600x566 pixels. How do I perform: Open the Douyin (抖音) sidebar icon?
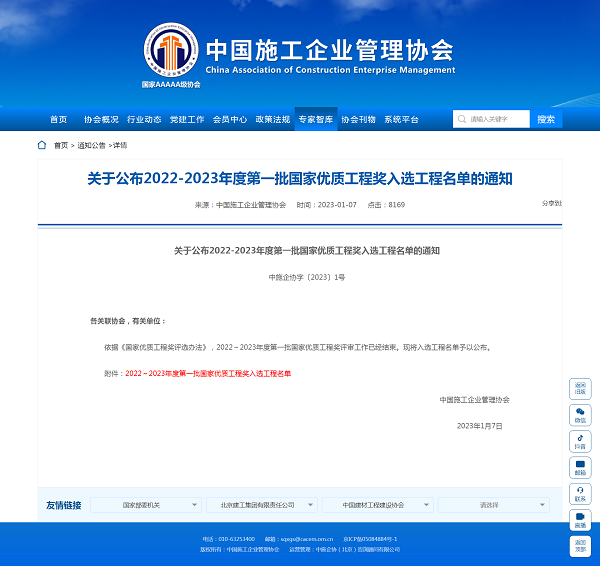point(580,441)
